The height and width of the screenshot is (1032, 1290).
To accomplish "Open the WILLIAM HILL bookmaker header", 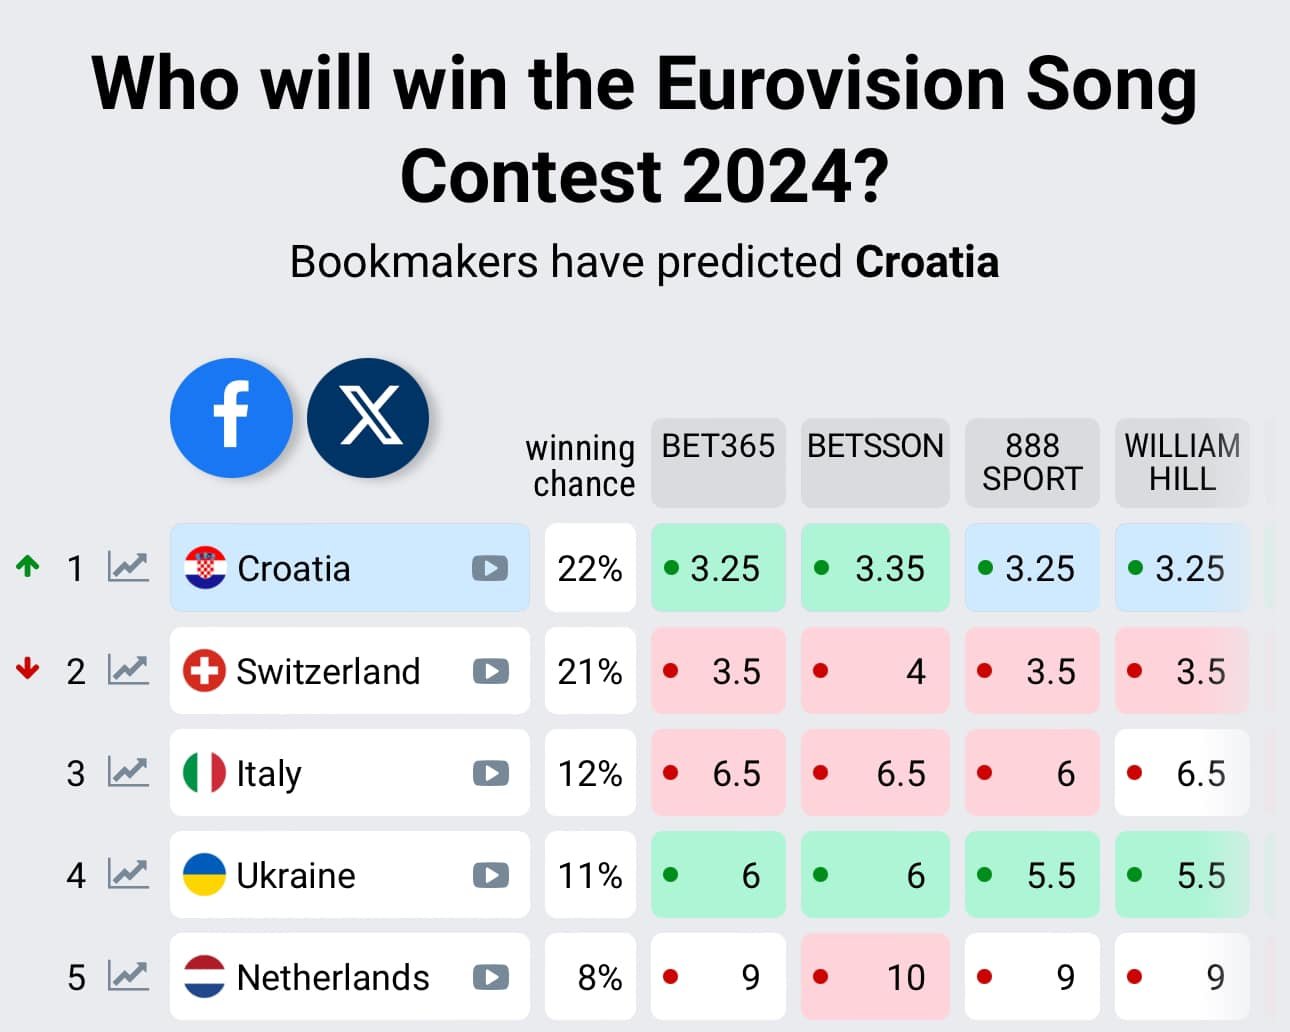I will click(x=1182, y=462).
